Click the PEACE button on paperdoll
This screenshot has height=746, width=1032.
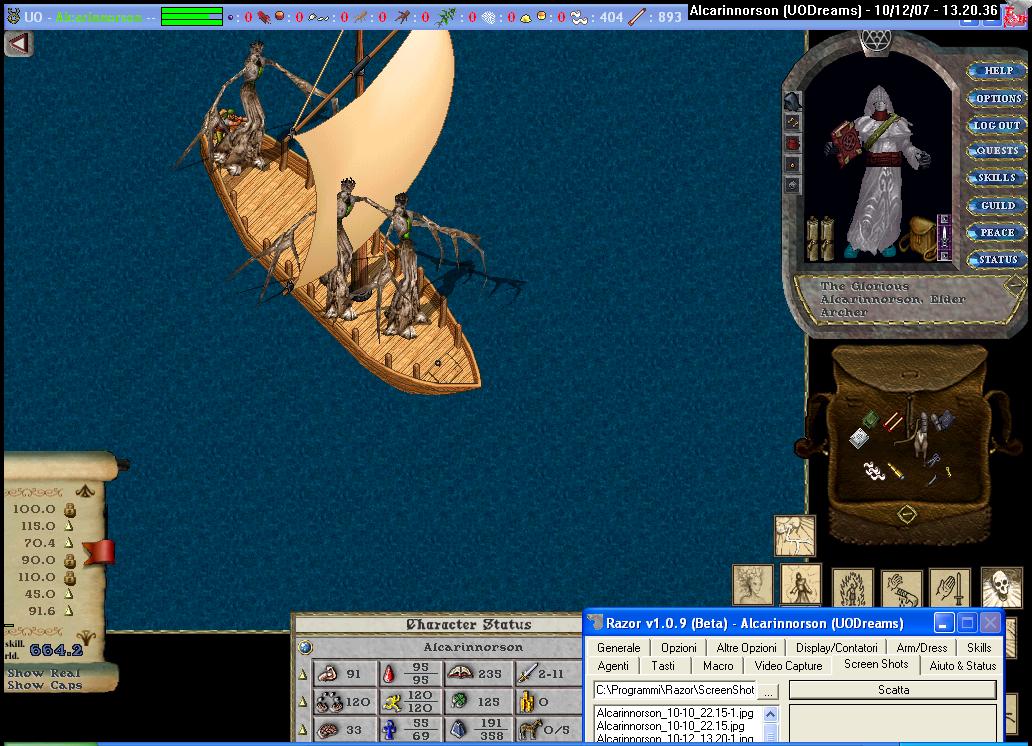click(997, 232)
